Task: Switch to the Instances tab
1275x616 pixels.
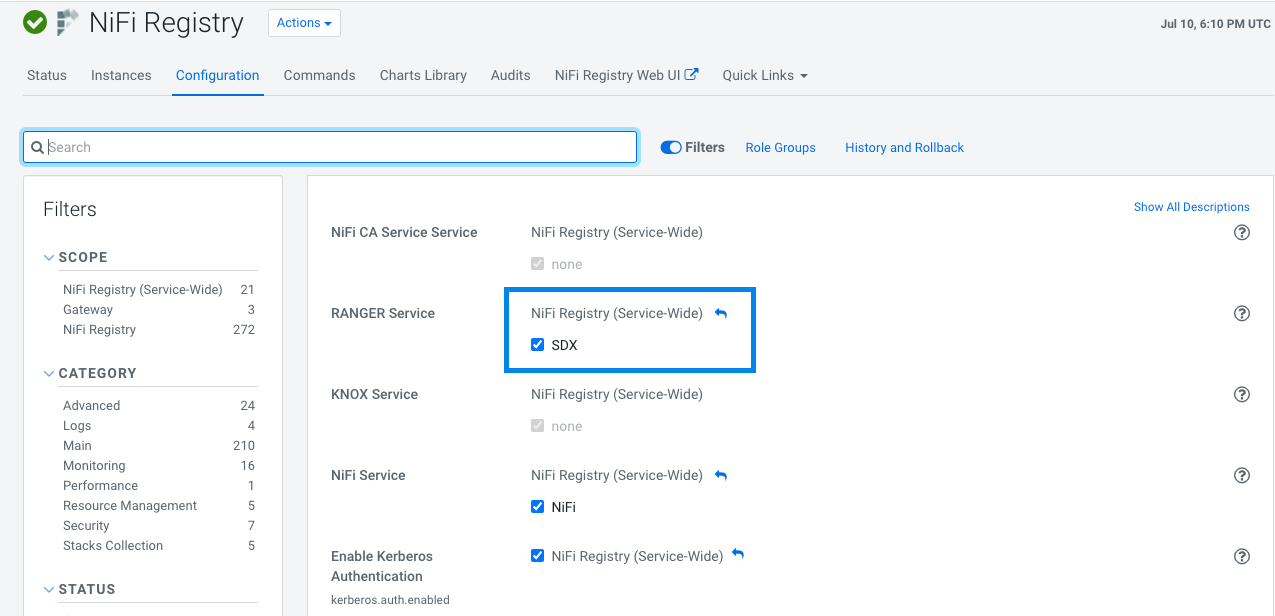Action: (x=121, y=75)
